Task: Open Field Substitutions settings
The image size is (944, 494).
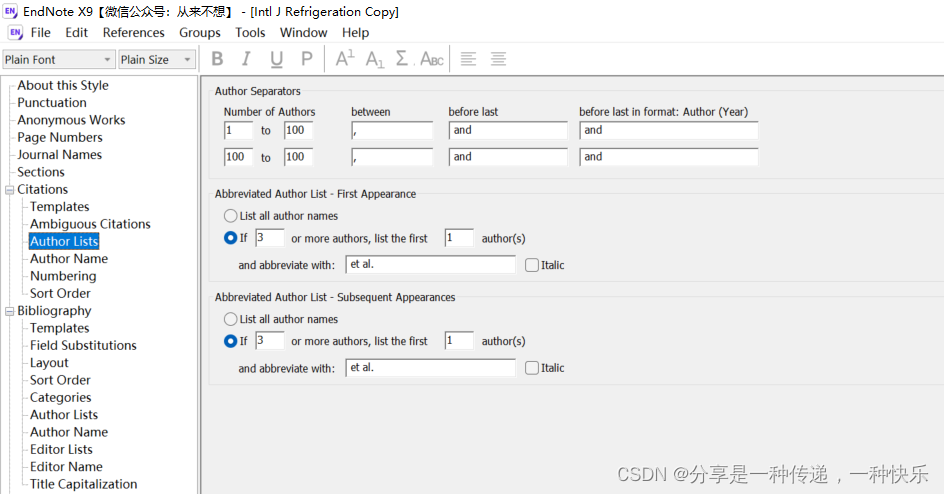Action: coord(83,345)
